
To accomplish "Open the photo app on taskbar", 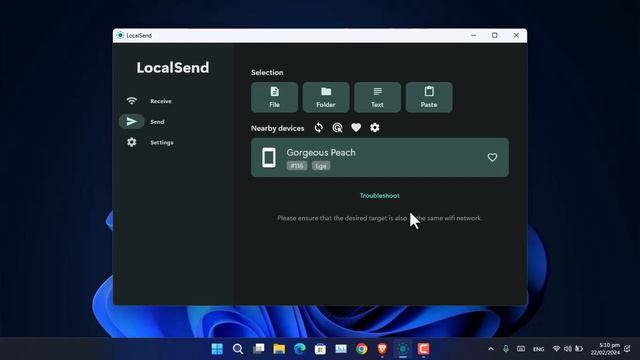I will [341, 349].
